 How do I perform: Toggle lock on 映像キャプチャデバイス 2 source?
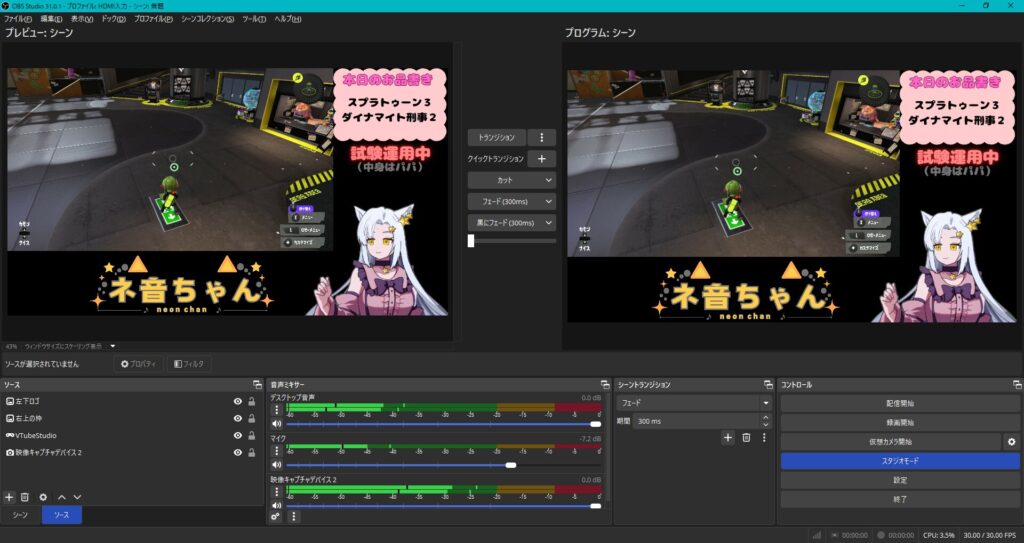click(252, 452)
